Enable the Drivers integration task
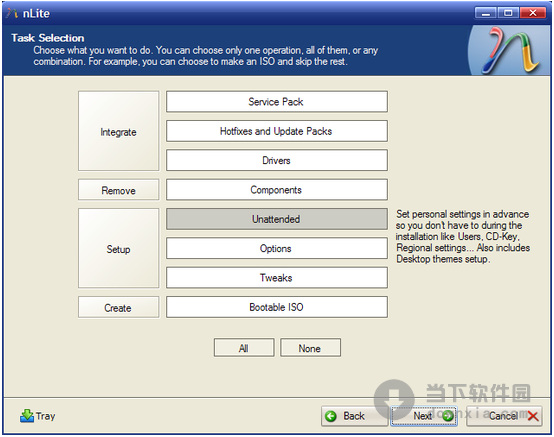Screen dimensions: 554x437 coord(277,160)
